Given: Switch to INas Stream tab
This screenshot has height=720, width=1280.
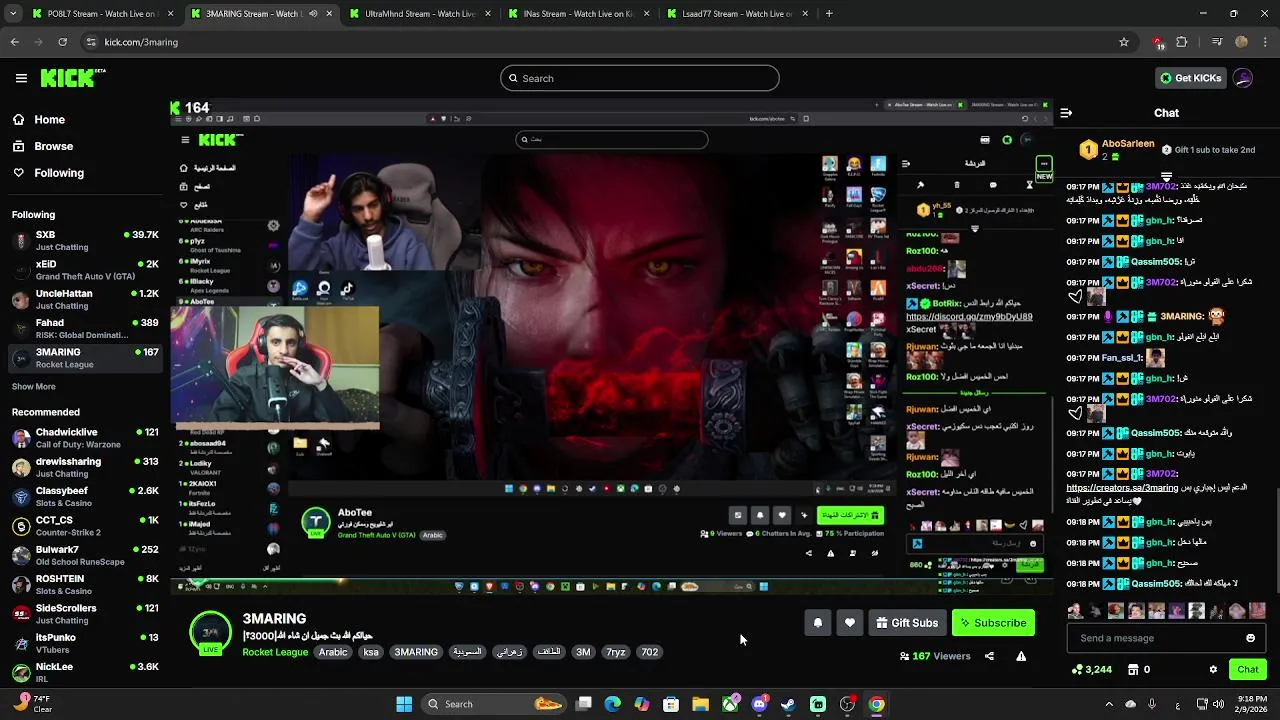Looking at the screenshot, I should [577, 14].
